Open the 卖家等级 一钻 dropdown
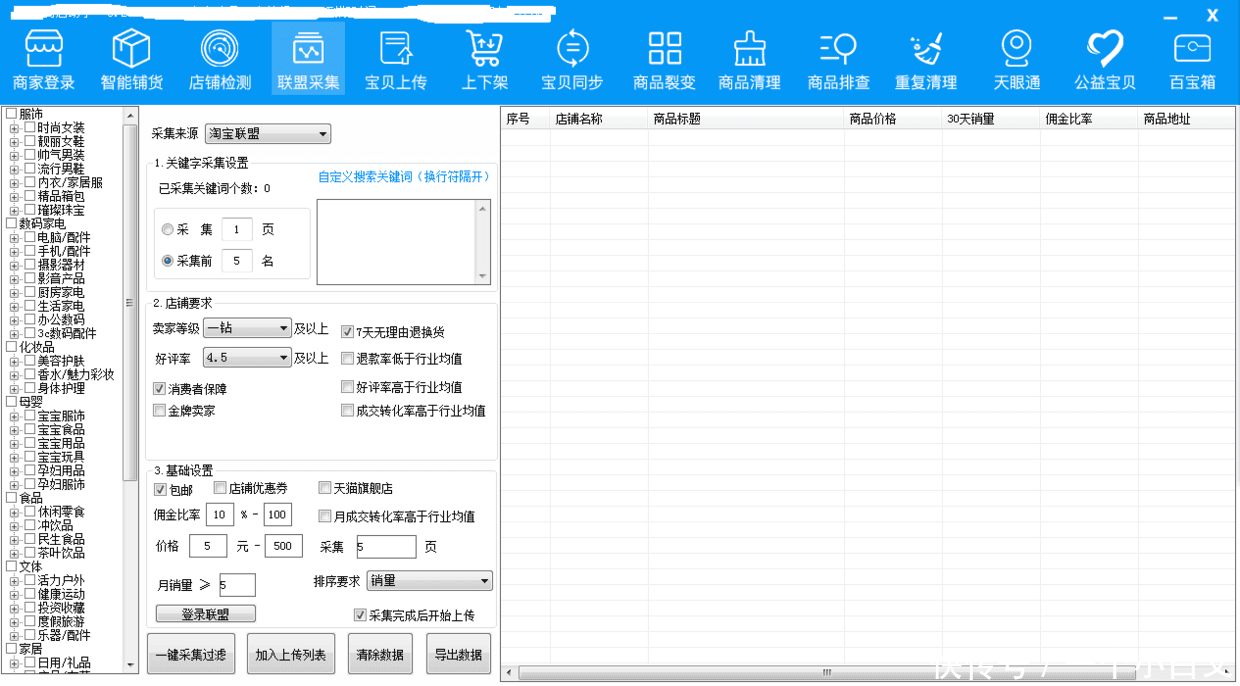This screenshot has height=686, width=1240. (247, 328)
